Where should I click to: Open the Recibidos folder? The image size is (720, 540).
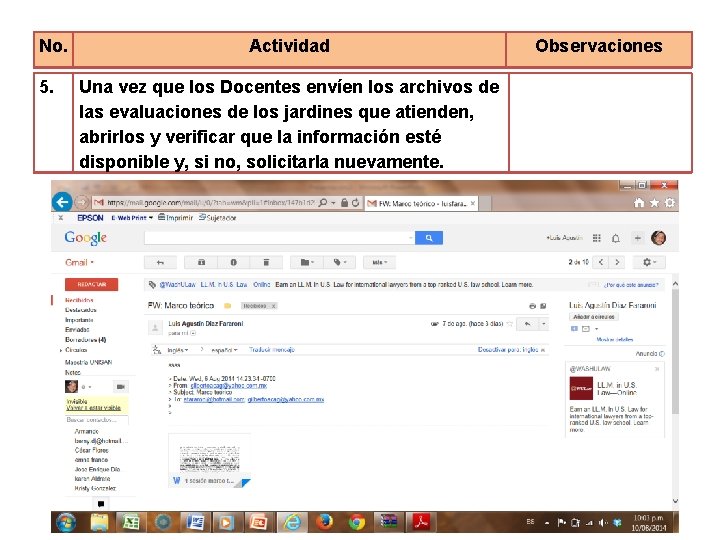tap(79, 300)
